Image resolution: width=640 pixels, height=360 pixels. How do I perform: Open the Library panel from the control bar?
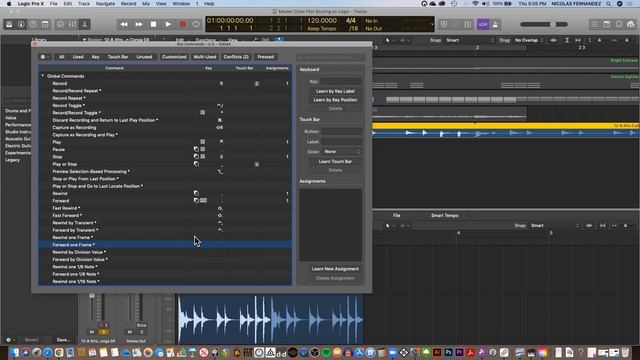(x=9, y=24)
